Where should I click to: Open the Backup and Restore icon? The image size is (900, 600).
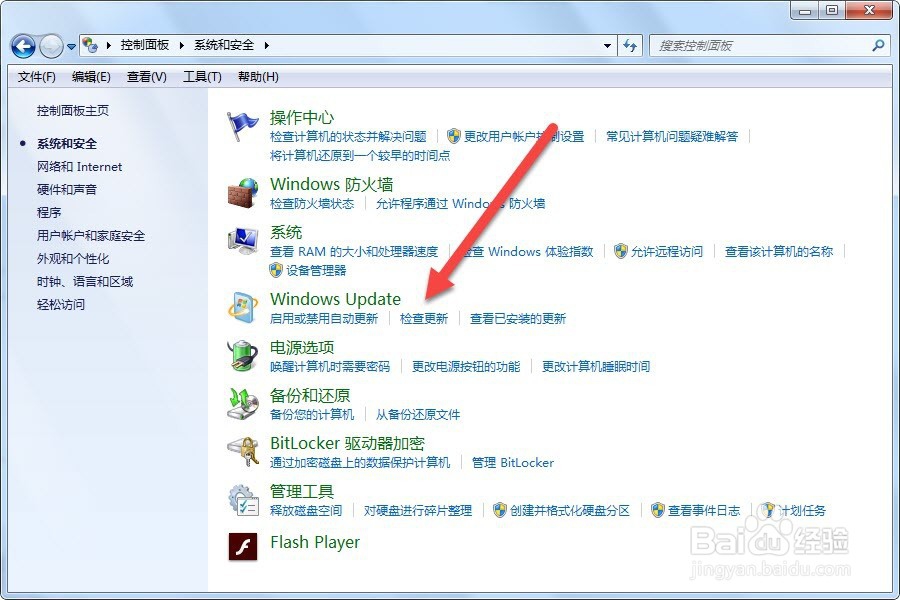point(243,404)
